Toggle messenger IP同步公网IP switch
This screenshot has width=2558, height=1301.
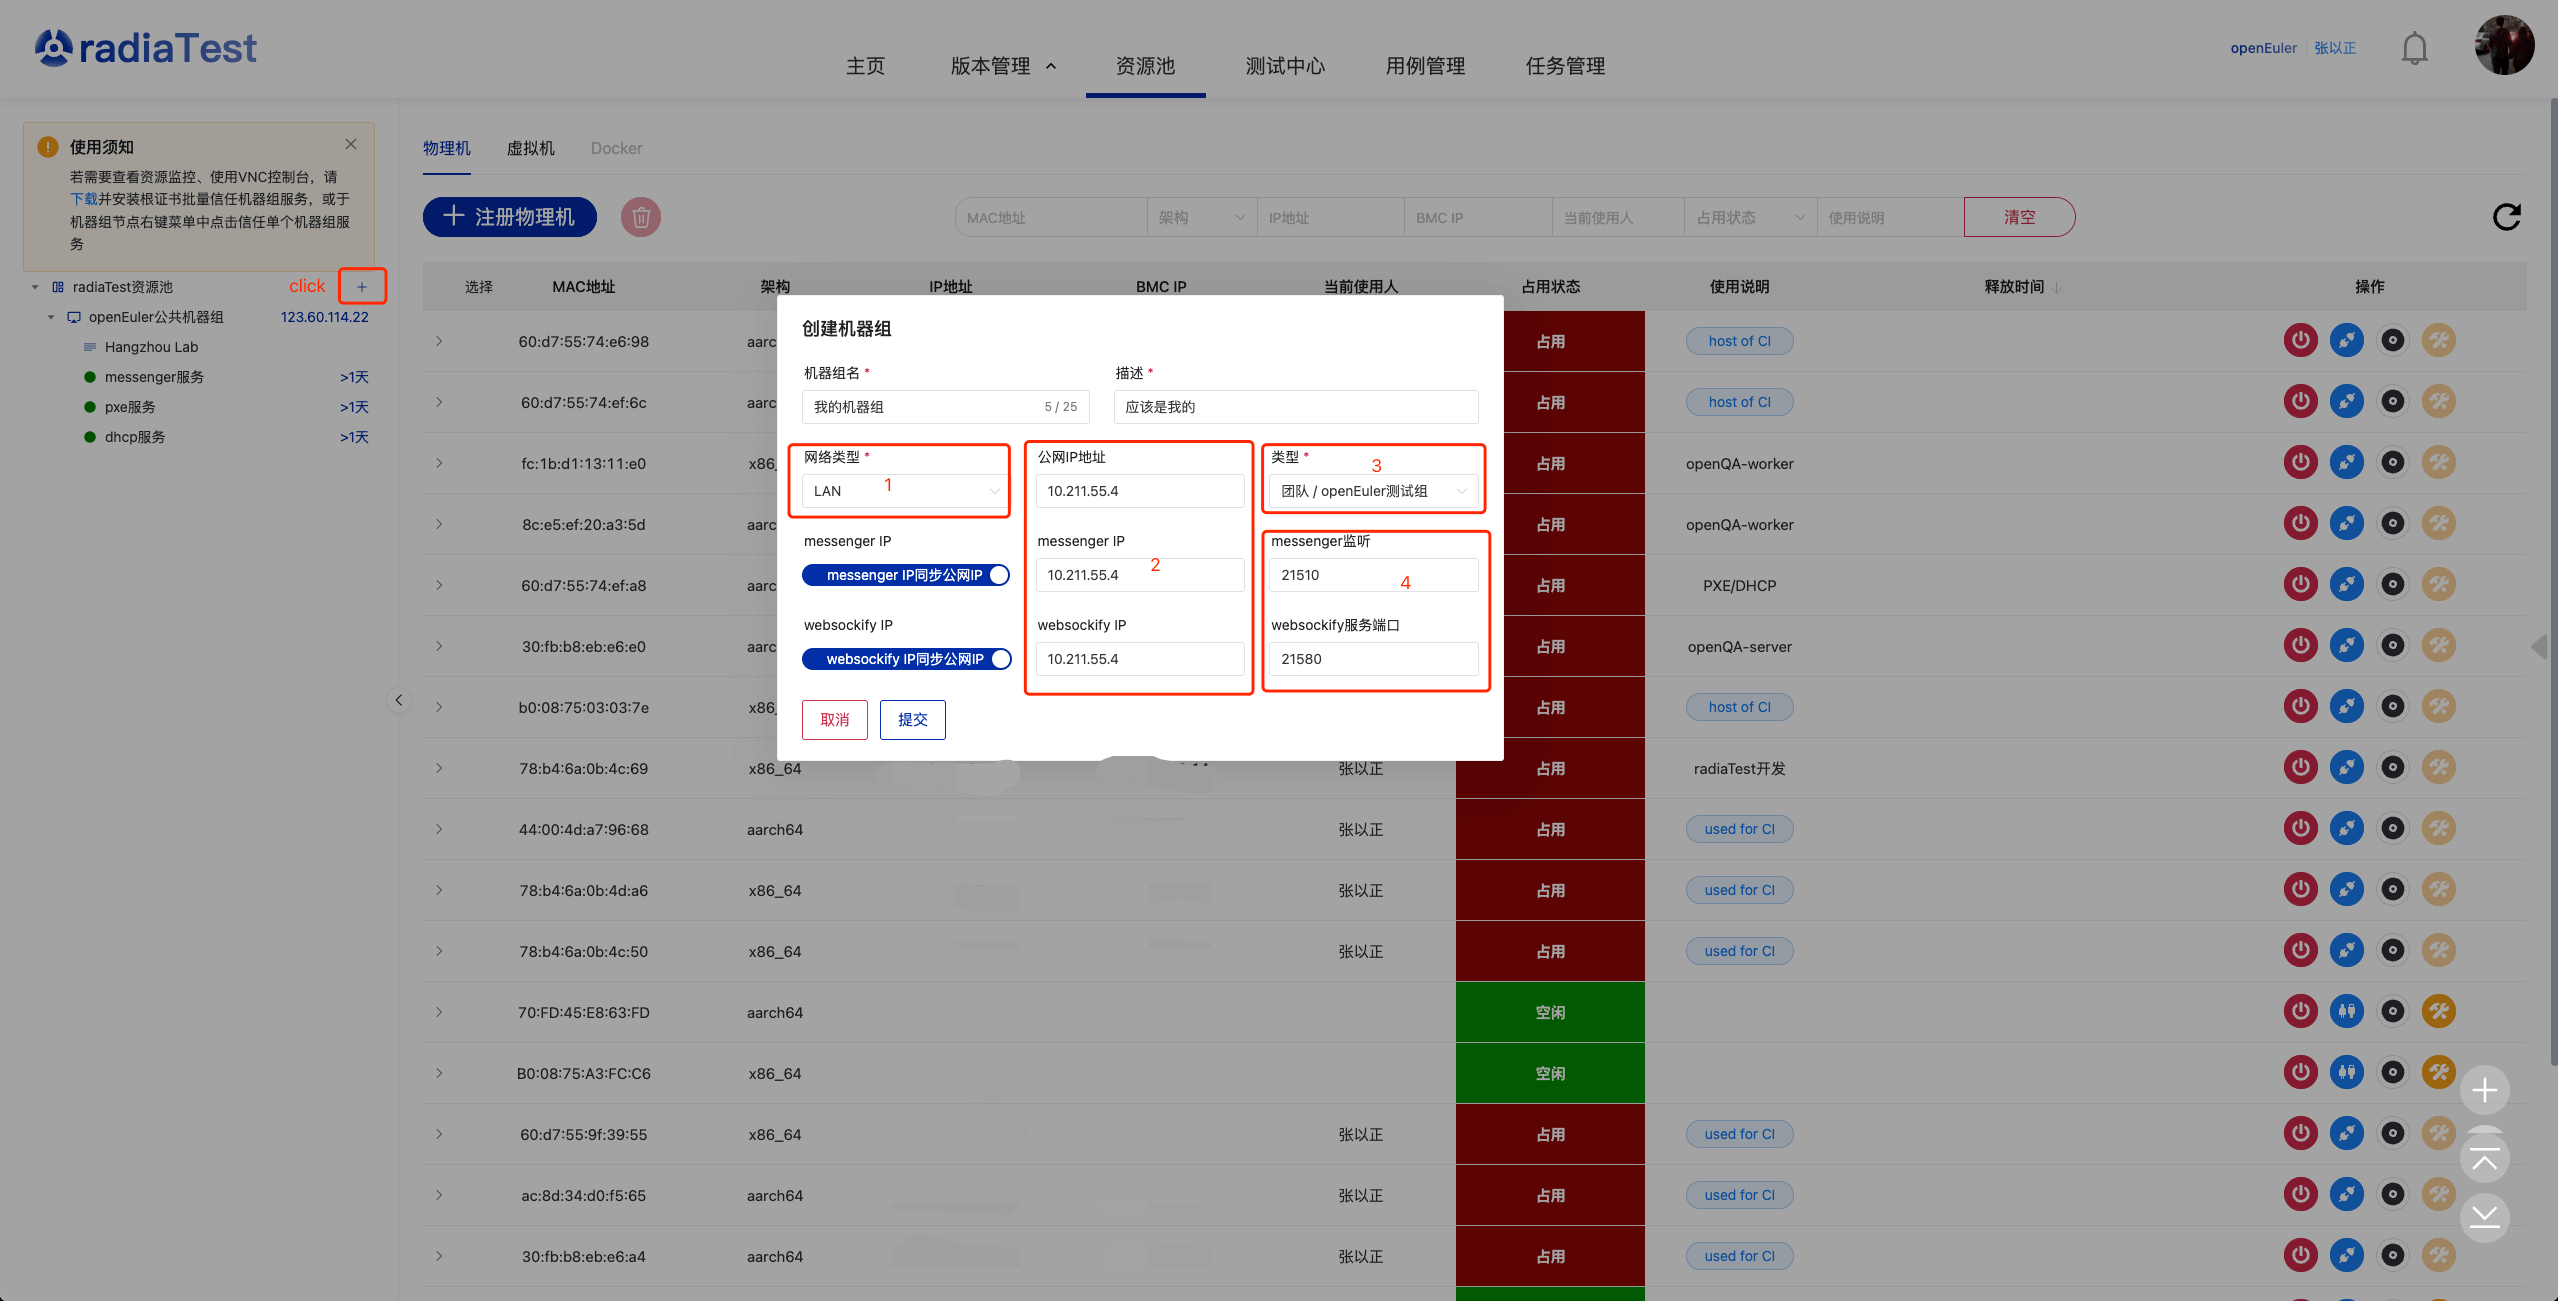tap(905, 575)
